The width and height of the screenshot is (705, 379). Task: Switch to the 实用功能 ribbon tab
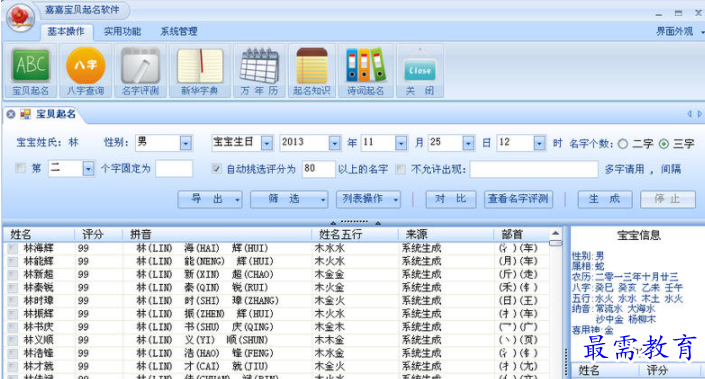click(122, 31)
